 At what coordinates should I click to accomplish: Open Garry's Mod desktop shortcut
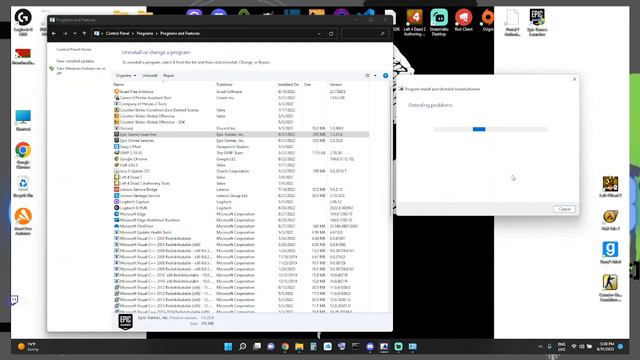coord(610,252)
